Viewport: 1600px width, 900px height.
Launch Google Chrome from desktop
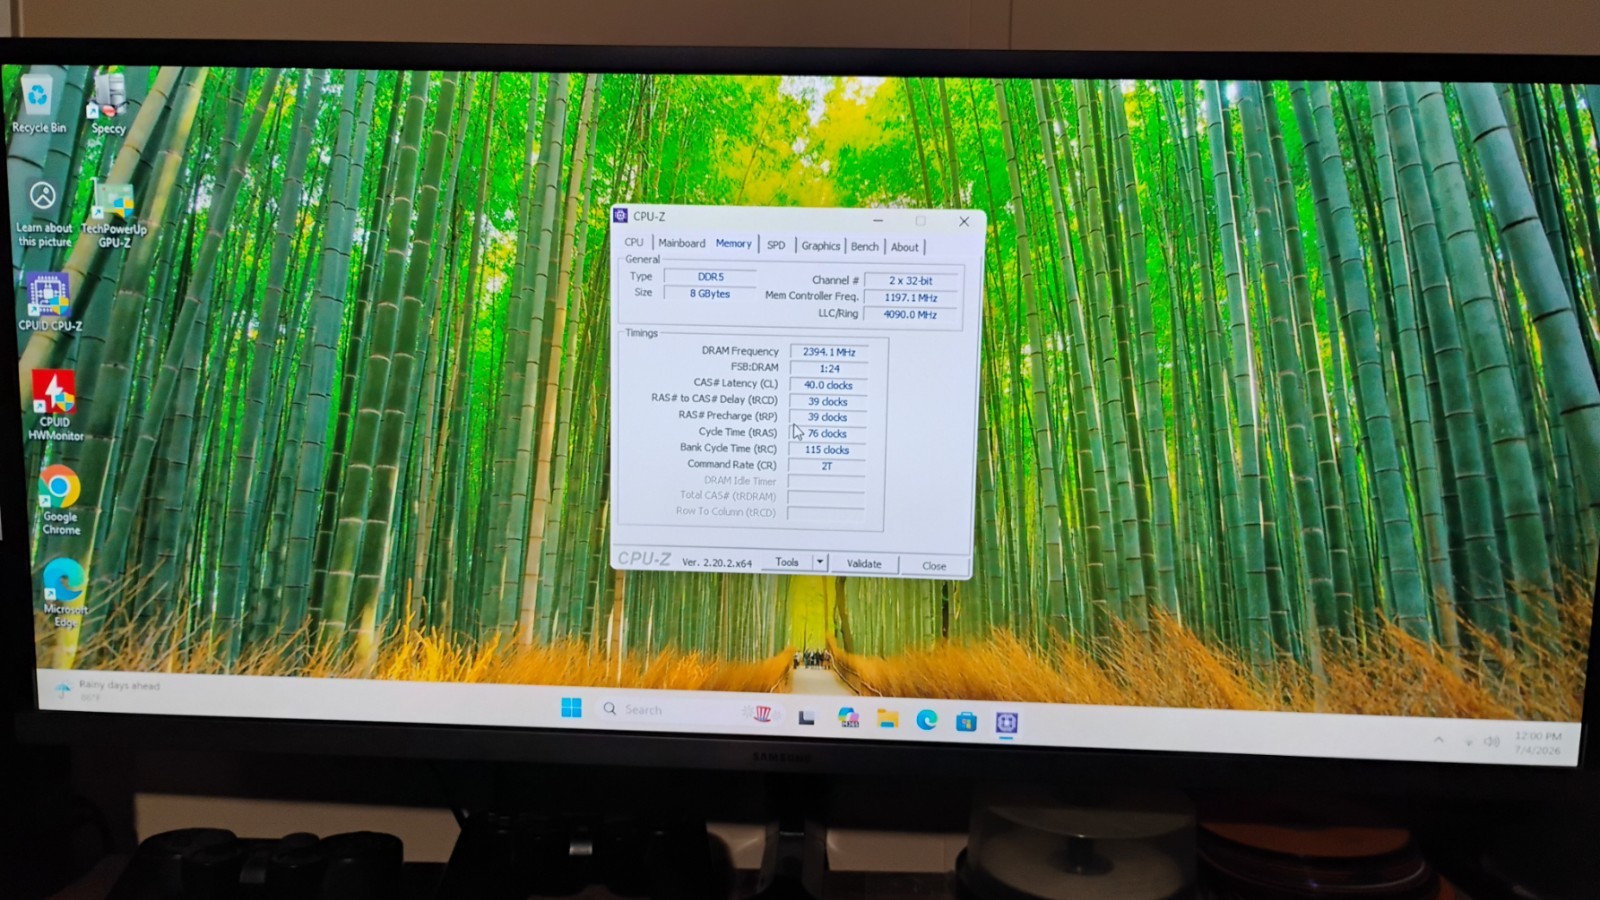point(60,501)
